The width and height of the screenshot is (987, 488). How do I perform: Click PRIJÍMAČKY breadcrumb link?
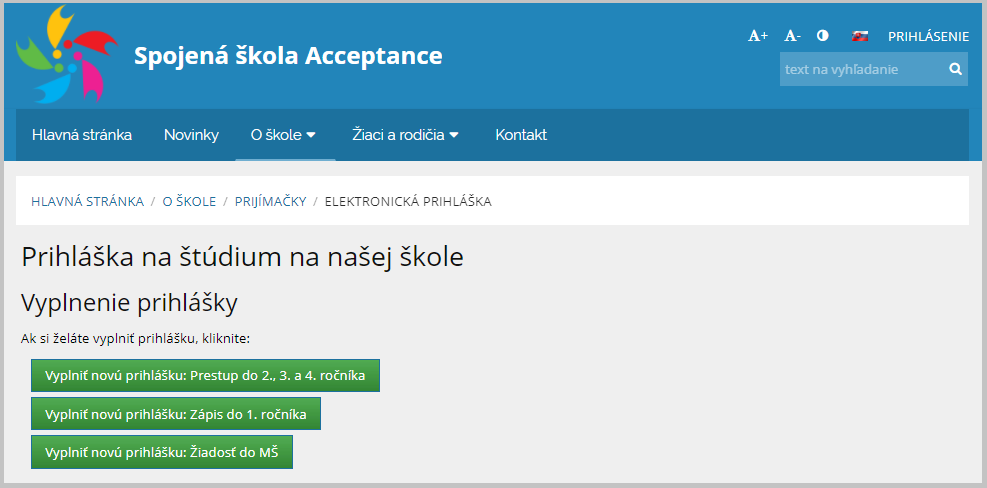coord(271,201)
